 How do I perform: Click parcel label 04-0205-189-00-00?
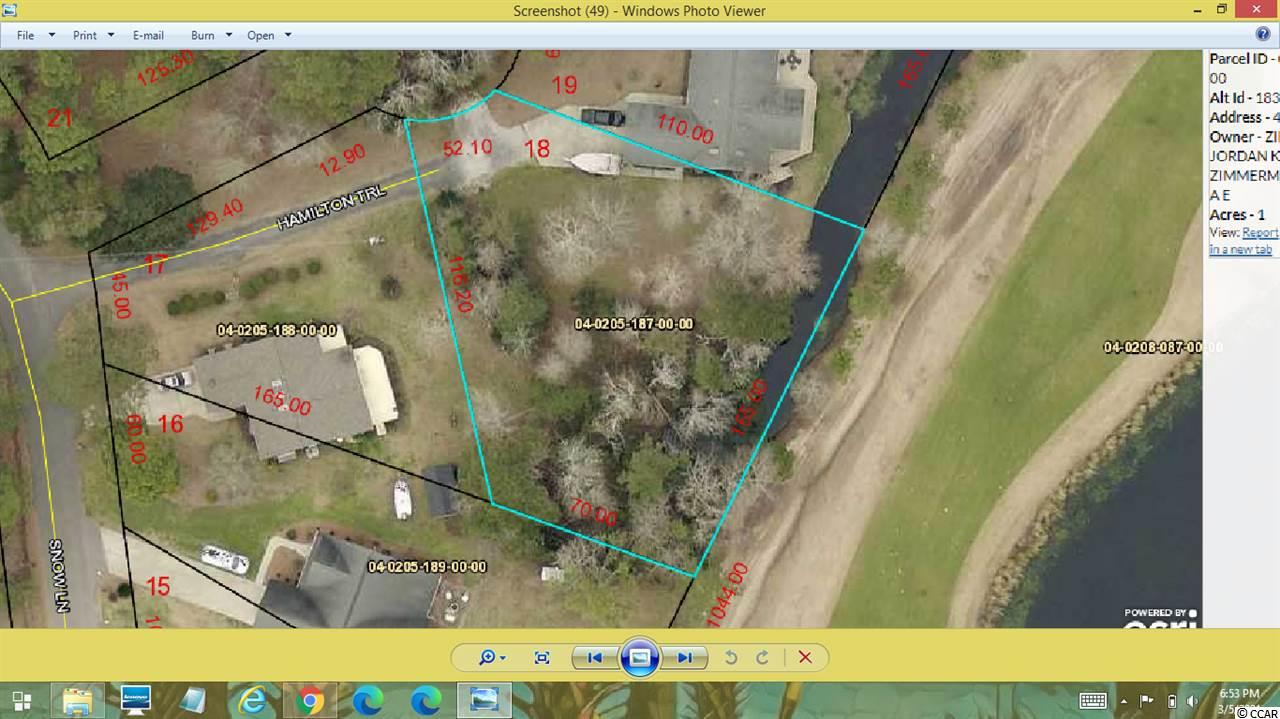[x=427, y=567]
